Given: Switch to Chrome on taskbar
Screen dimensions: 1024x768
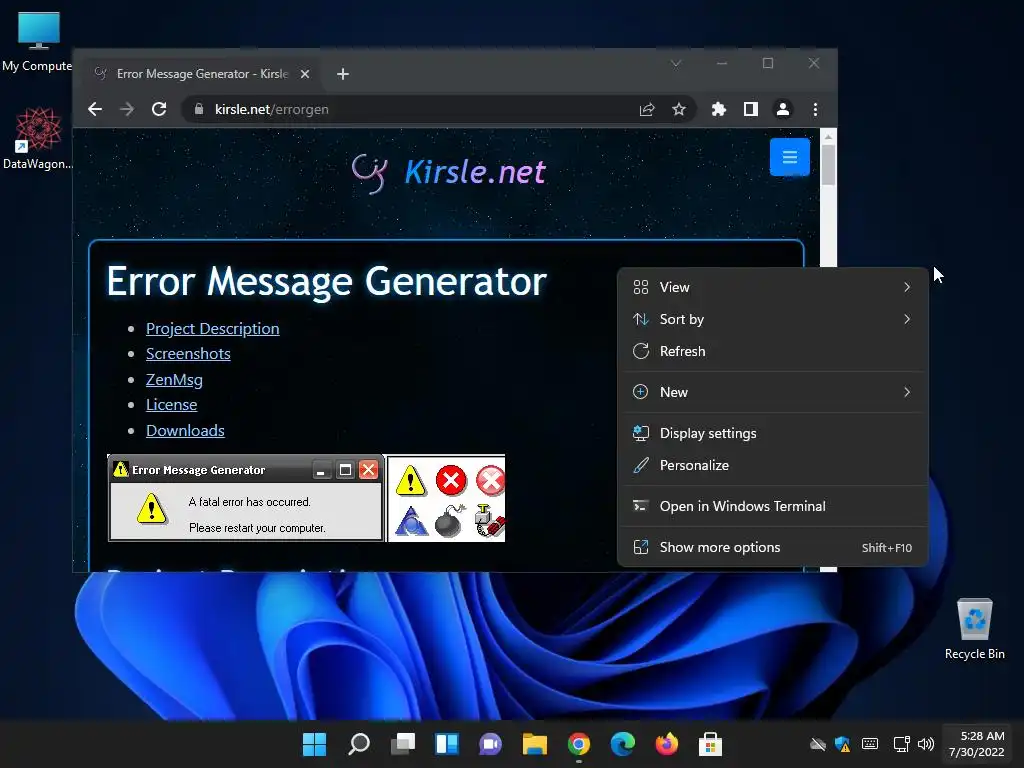Looking at the screenshot, I should [579, 743].
